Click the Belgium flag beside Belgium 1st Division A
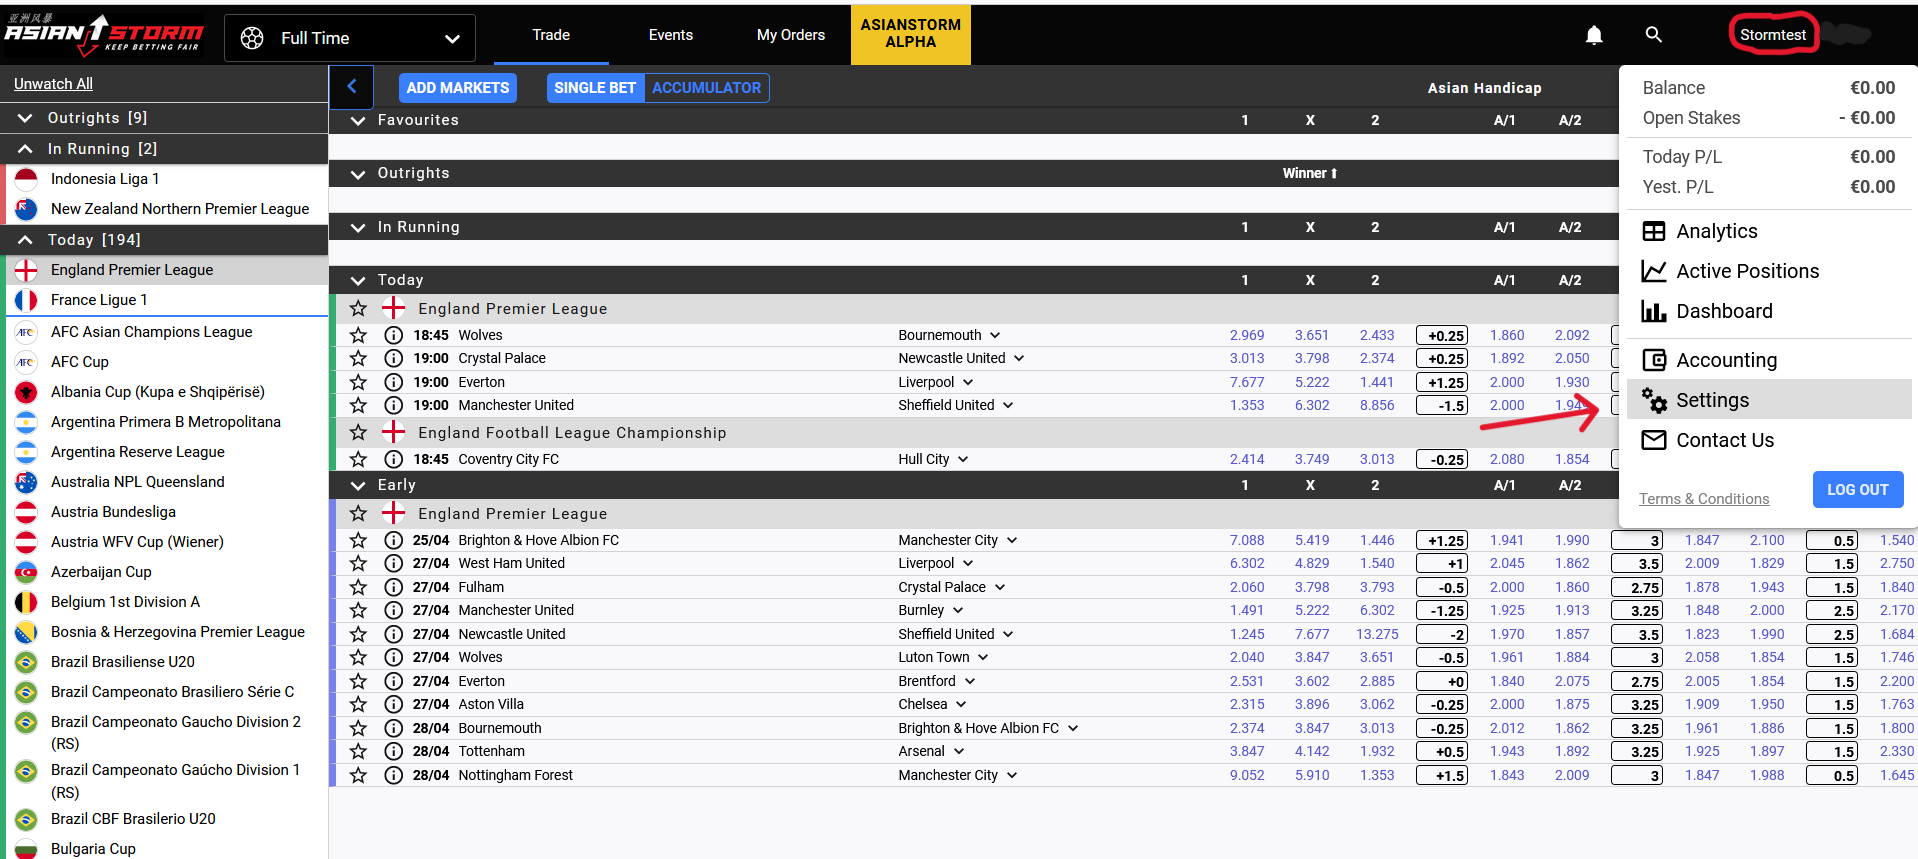 pos(26,602)
